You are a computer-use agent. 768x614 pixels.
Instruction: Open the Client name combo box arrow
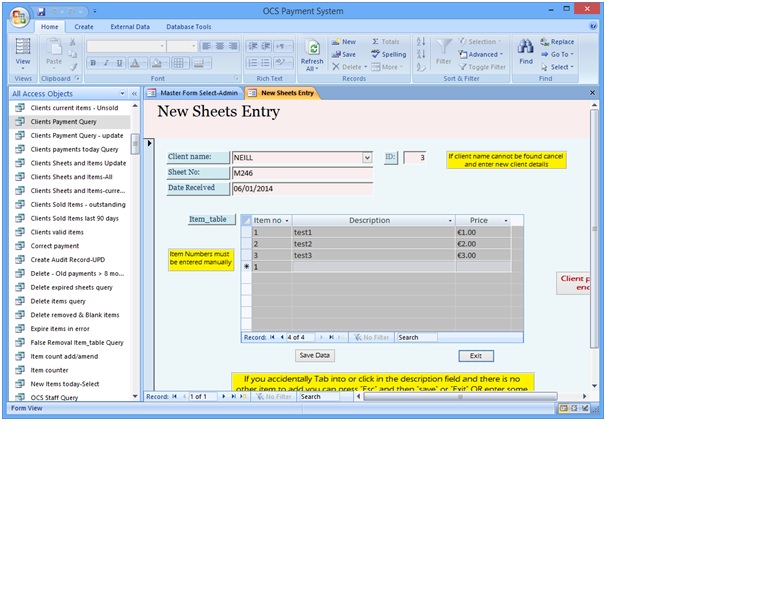[367, 158]
